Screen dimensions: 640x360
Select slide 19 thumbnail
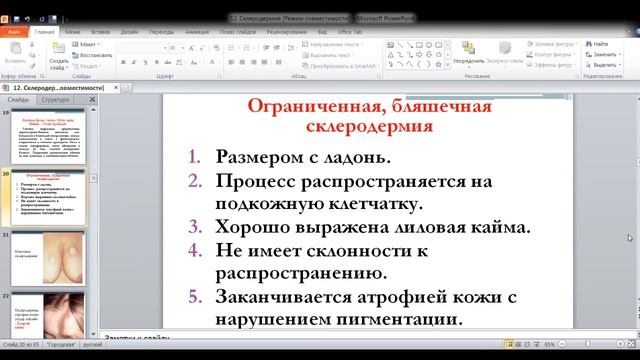[x=48, y=137]
